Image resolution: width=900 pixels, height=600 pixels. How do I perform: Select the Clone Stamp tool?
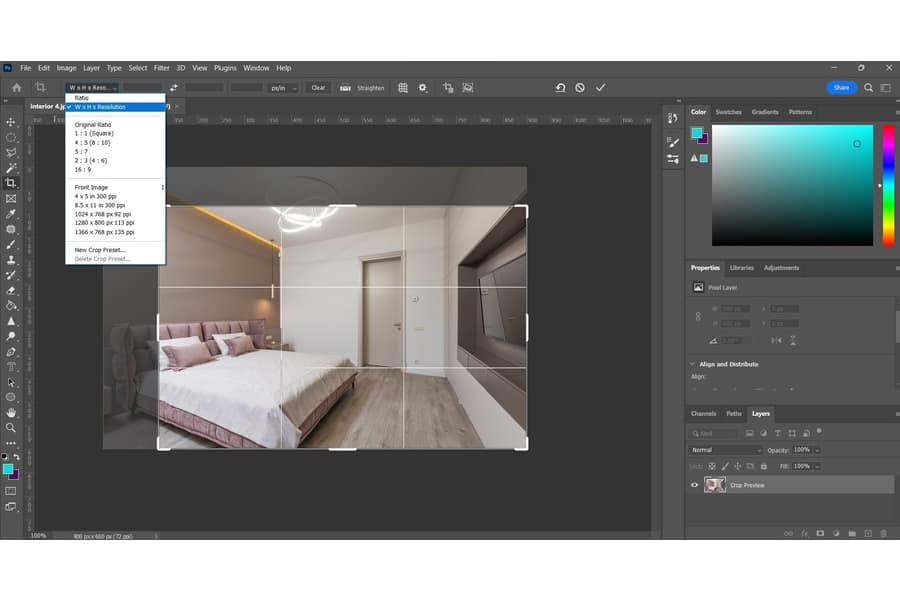pyautogui.click(x=11, y=260)
